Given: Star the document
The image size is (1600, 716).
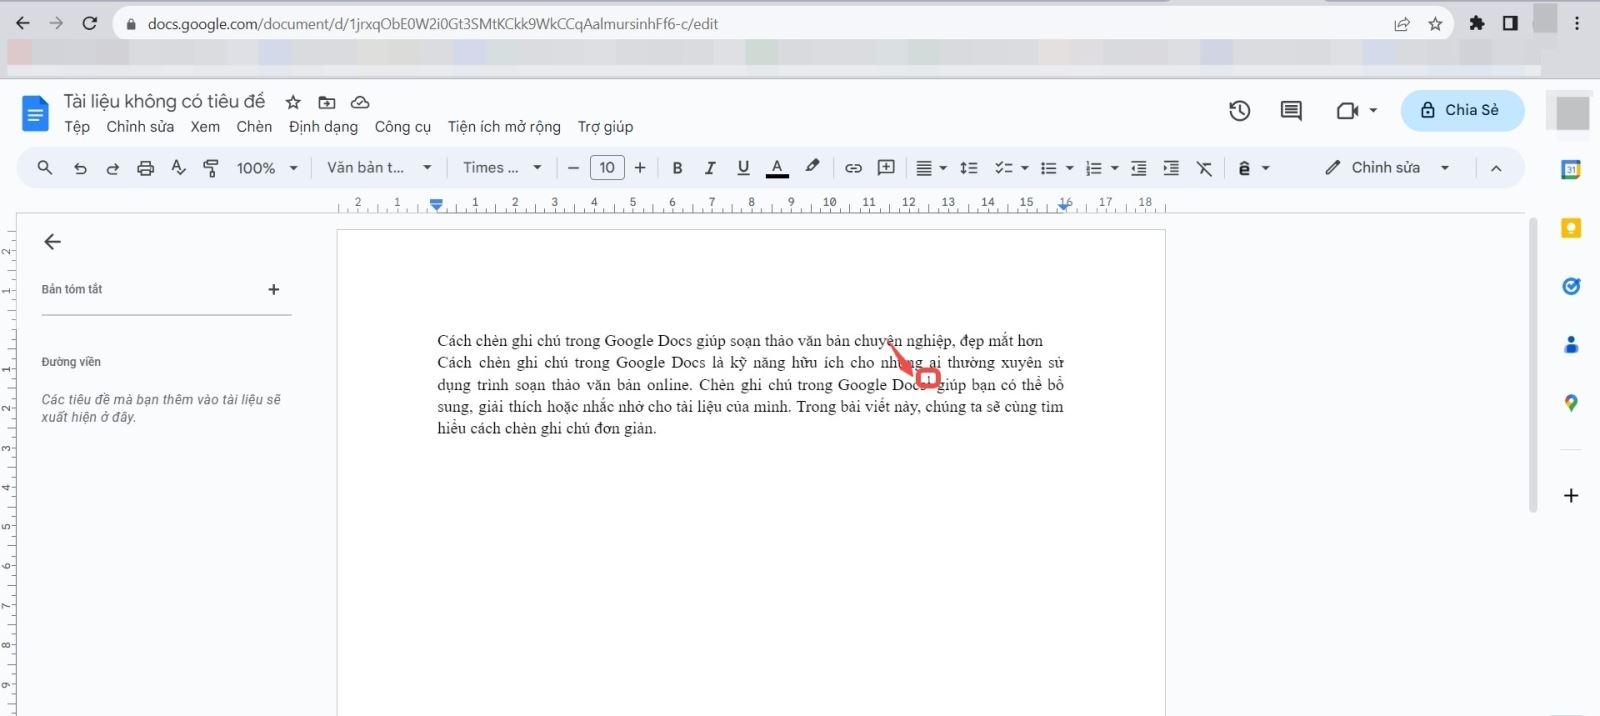Looking at the screenshot, I should click(x=293, y=102).
